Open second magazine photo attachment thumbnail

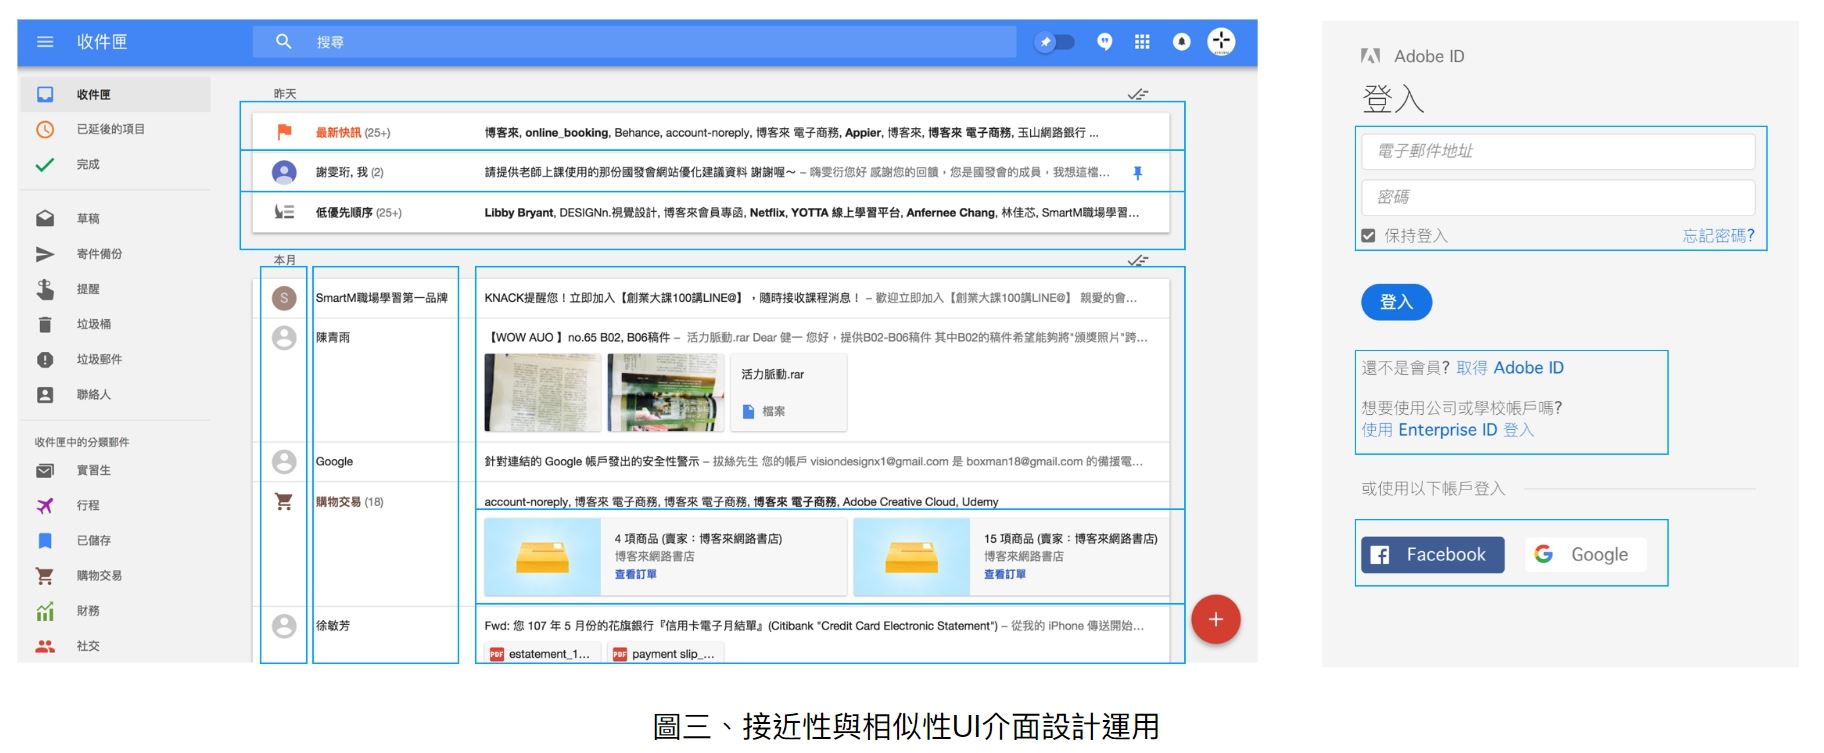666,393
